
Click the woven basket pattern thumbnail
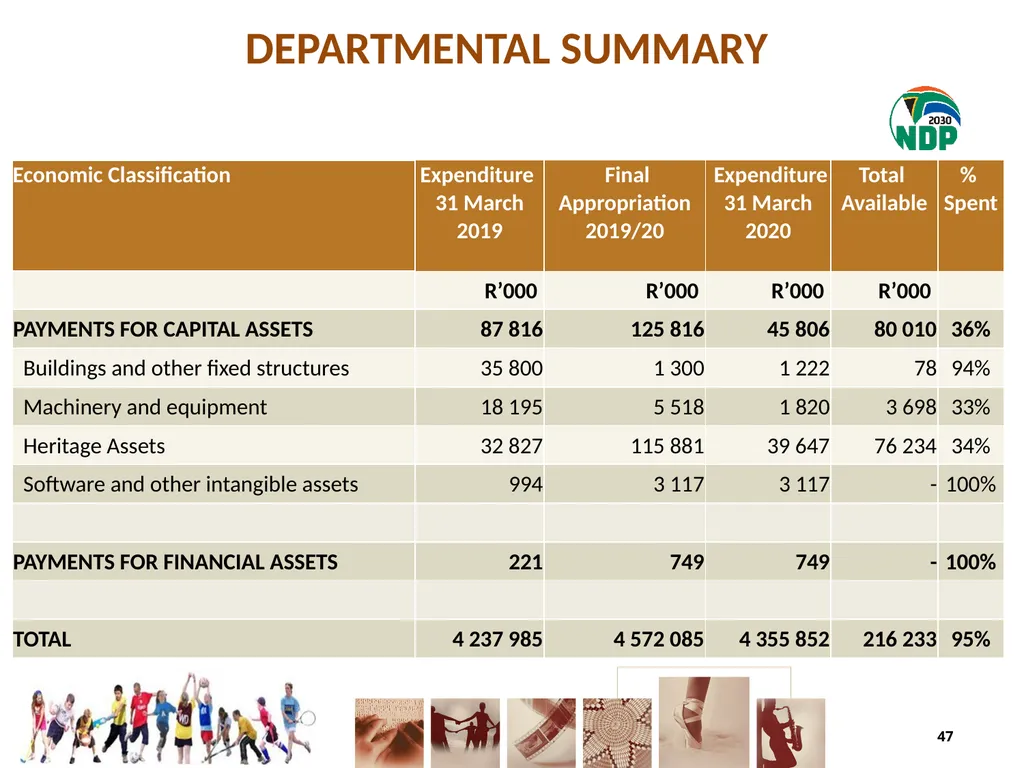pos(617,733)
